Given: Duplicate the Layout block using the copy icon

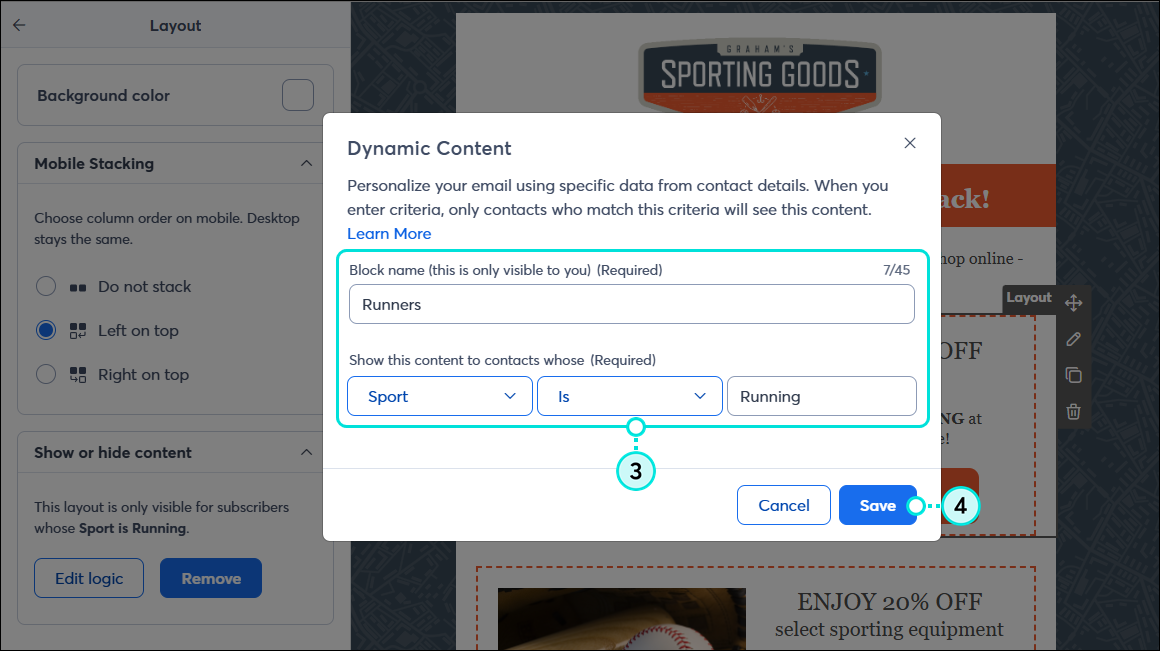Looking at the screenshot, I should coord(1073,375).
